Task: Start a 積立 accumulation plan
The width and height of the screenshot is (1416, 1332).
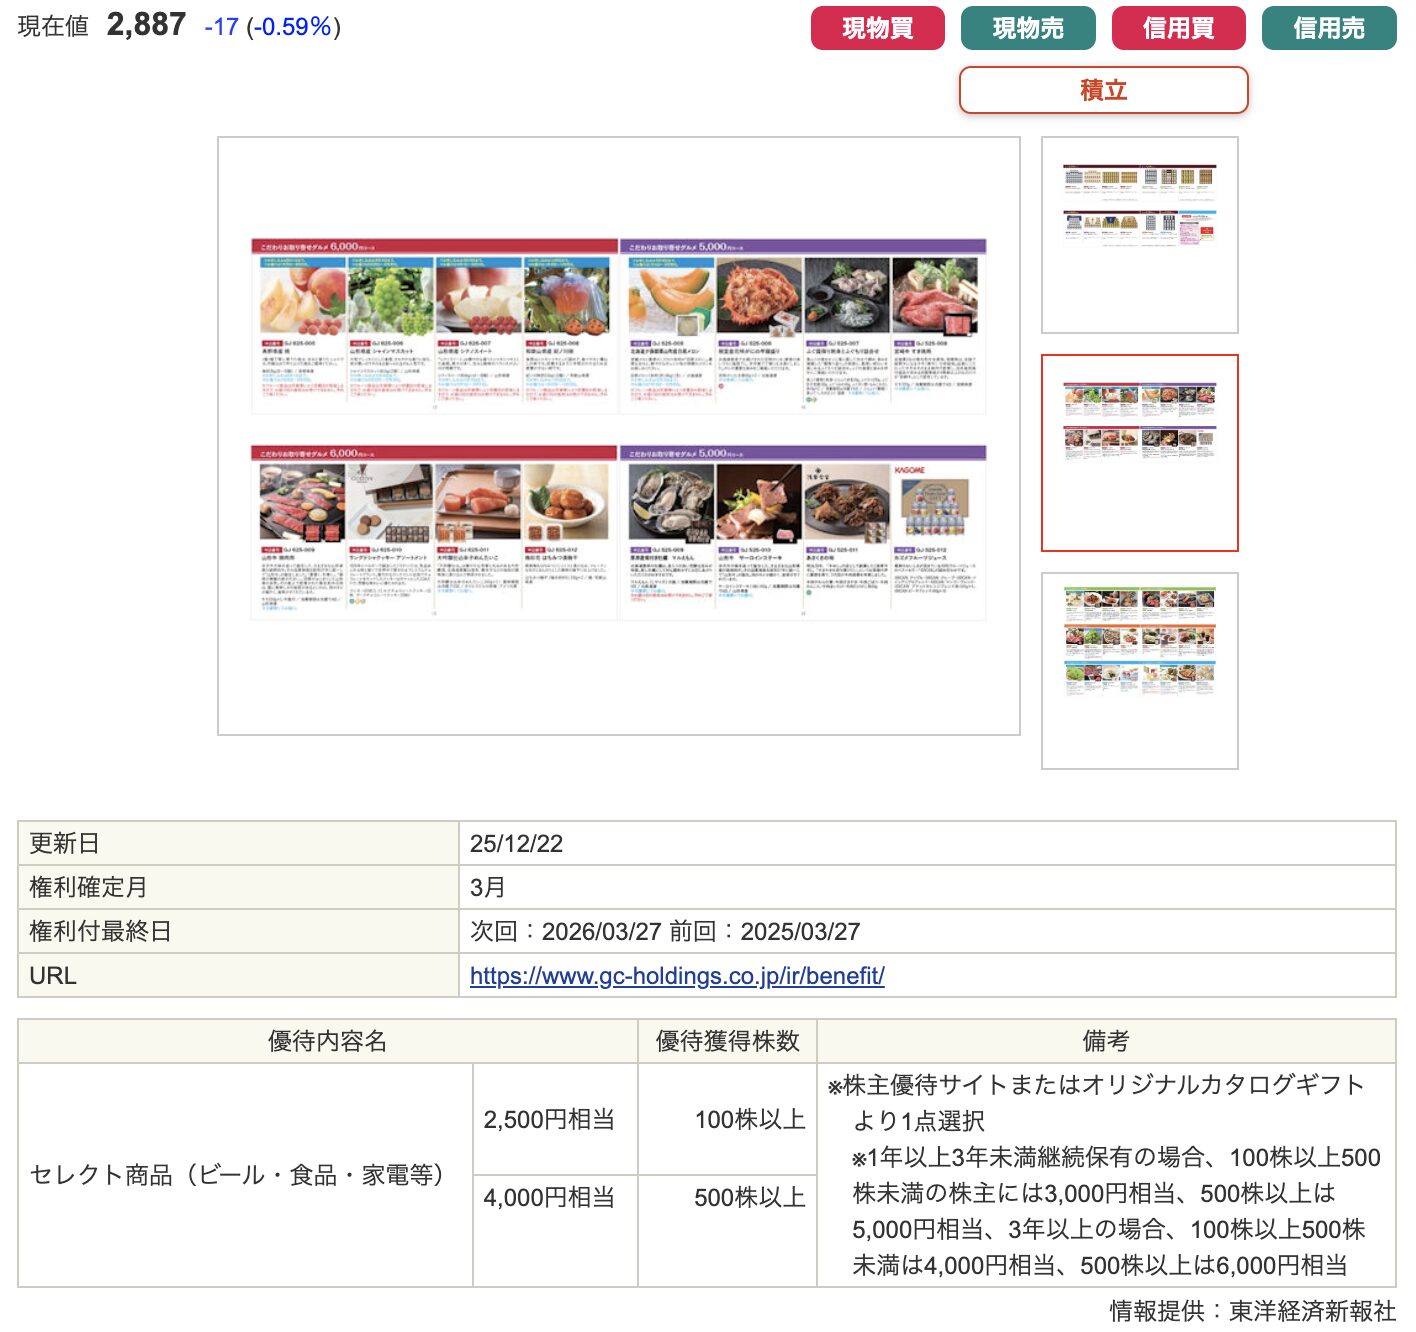Action: click(1103, 90)
